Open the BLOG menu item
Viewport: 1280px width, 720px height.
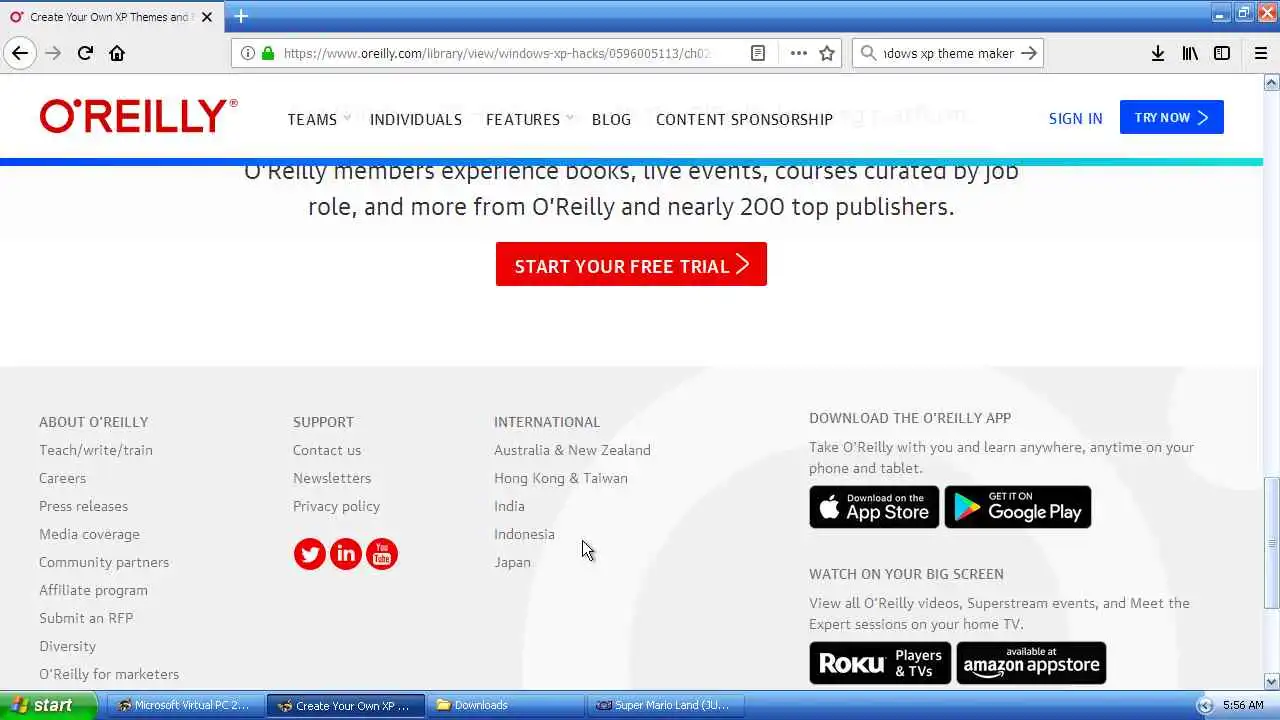click(611, 119)
